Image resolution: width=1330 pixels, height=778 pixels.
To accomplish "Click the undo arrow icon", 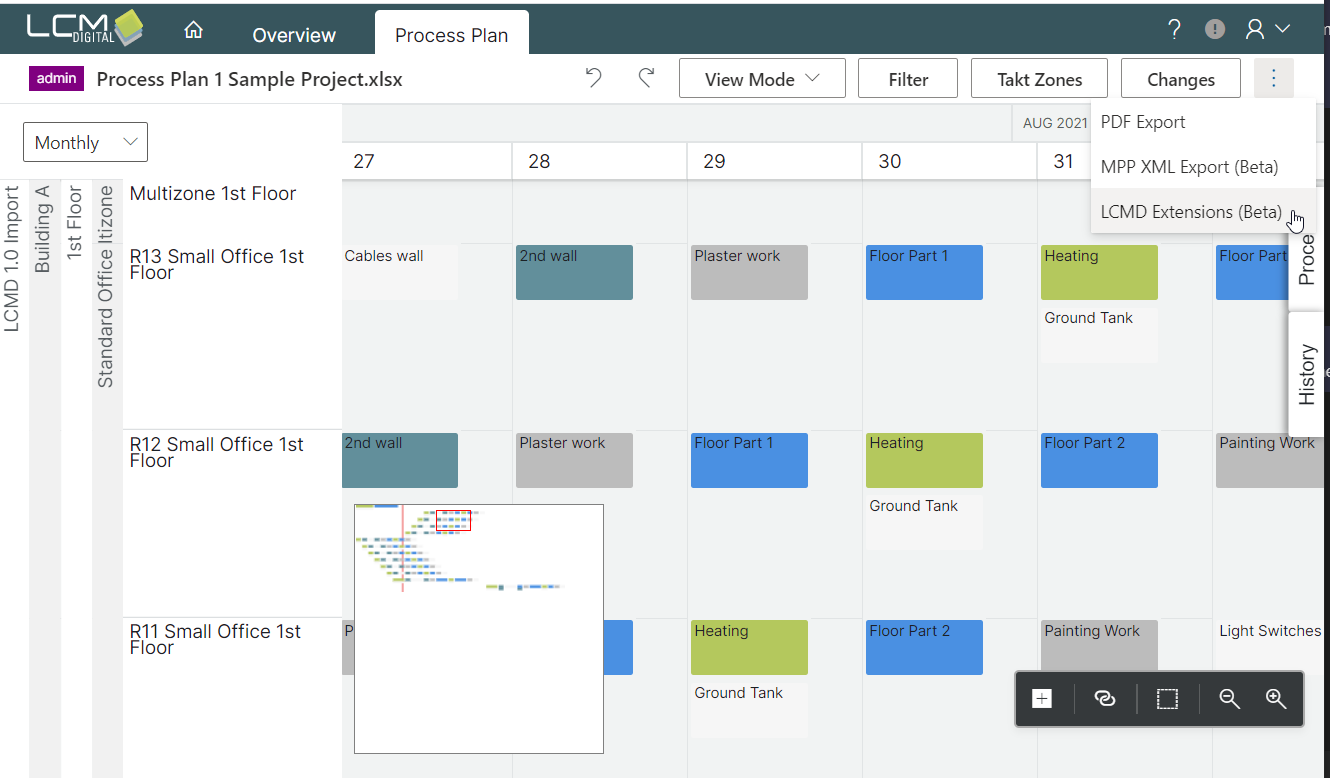I will click(594, 78).
